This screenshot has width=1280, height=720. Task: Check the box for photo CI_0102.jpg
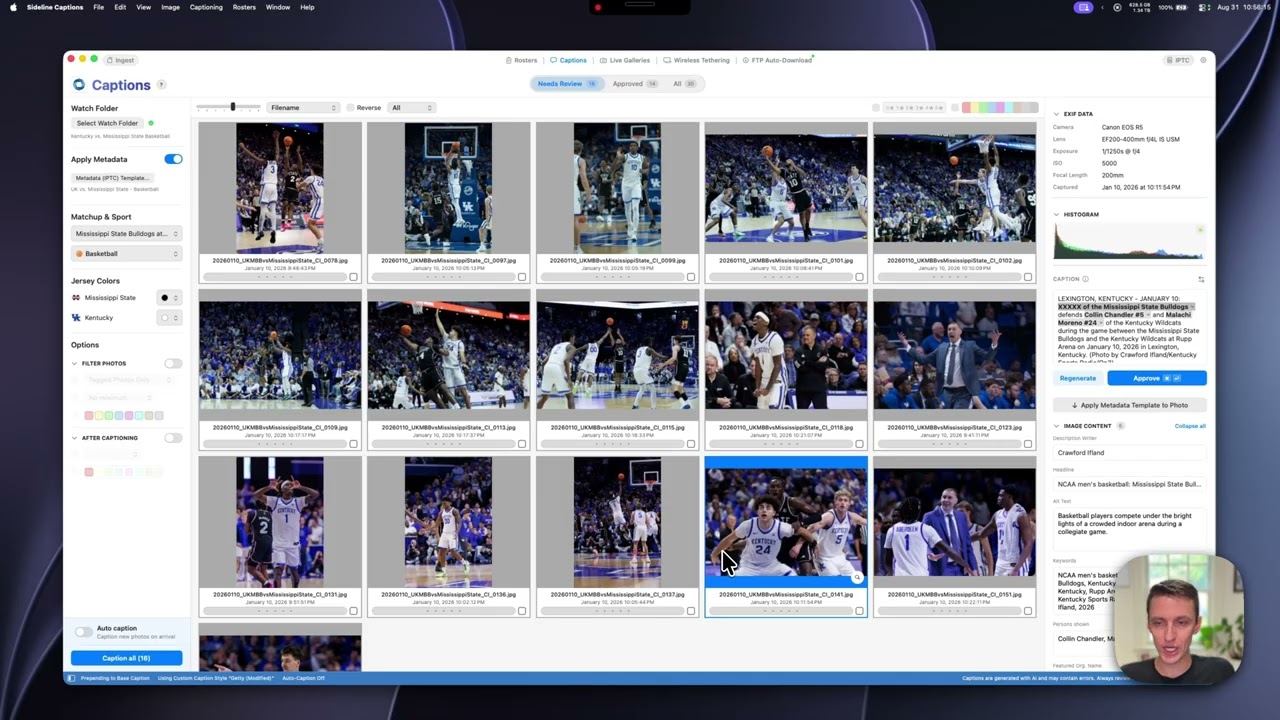coord(1027,277)
